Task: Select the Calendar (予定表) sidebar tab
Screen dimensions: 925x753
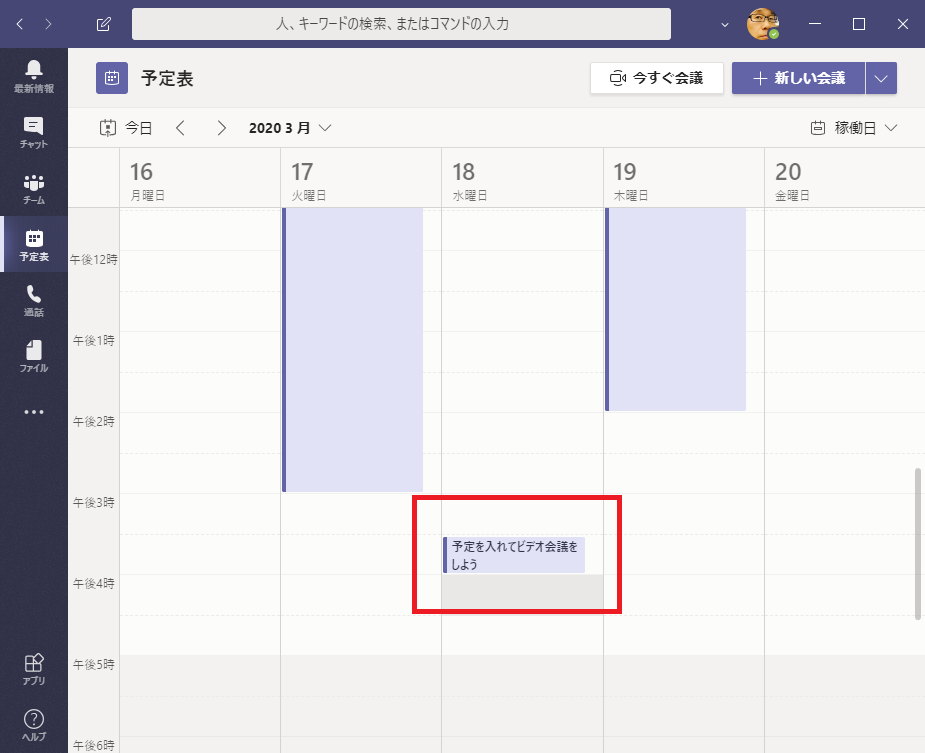Action: coord(34,244)
